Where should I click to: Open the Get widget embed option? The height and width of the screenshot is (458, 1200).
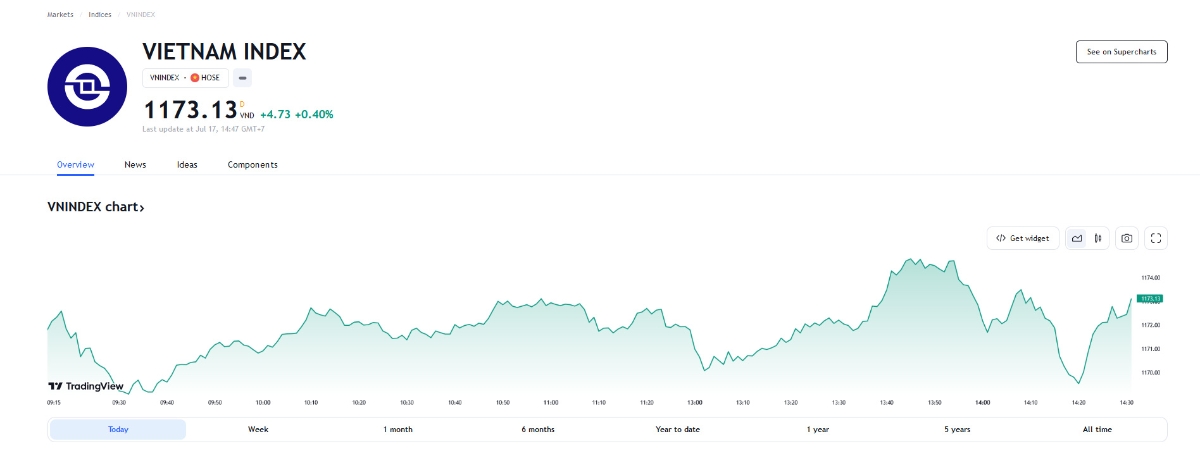[1023, 238]
